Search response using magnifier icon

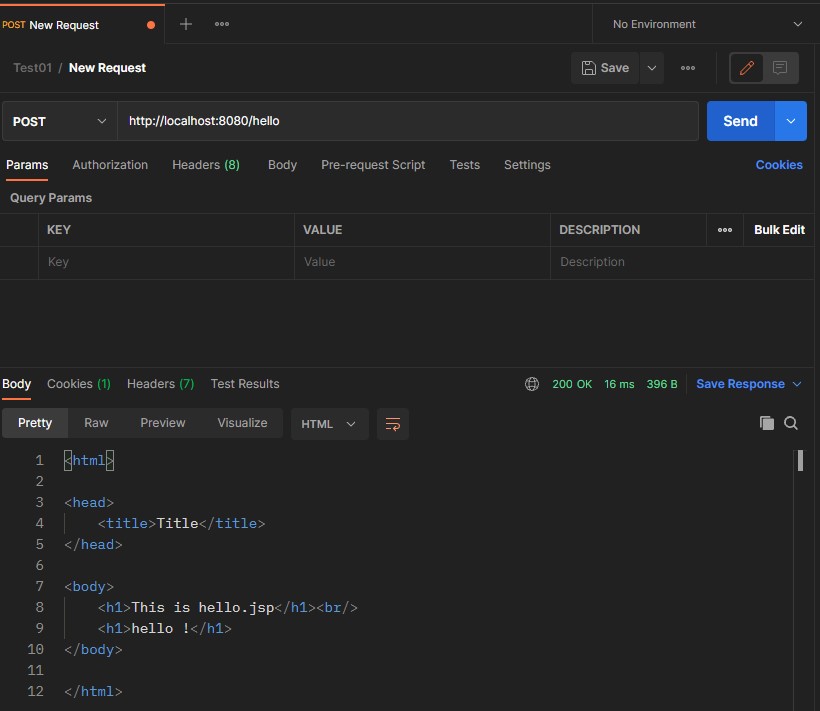tap(791, 423)
